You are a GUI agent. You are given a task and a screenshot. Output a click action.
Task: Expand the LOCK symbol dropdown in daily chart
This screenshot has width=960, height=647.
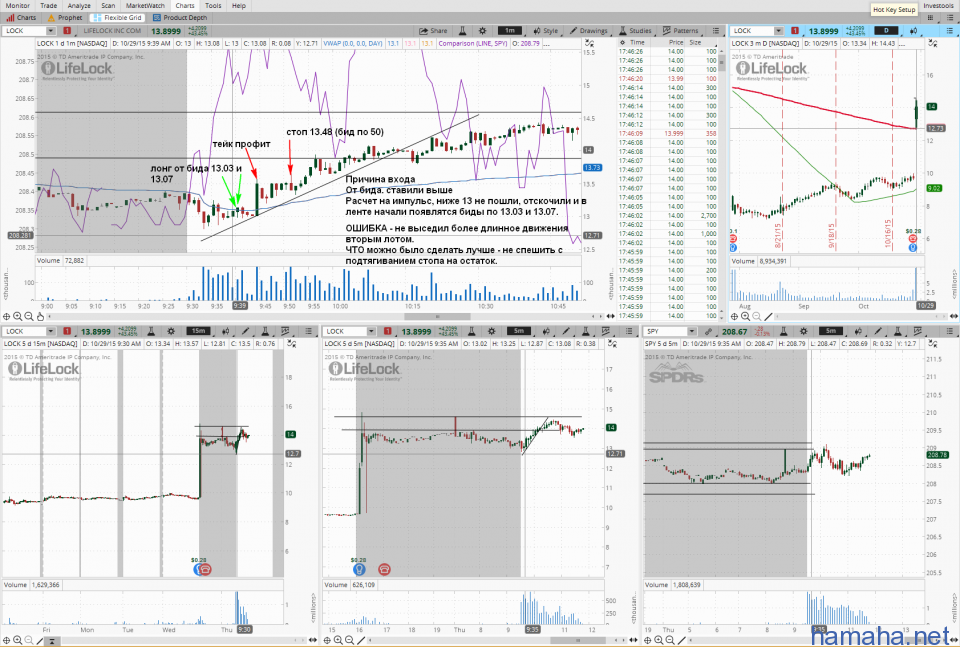[x=778, y=31]
